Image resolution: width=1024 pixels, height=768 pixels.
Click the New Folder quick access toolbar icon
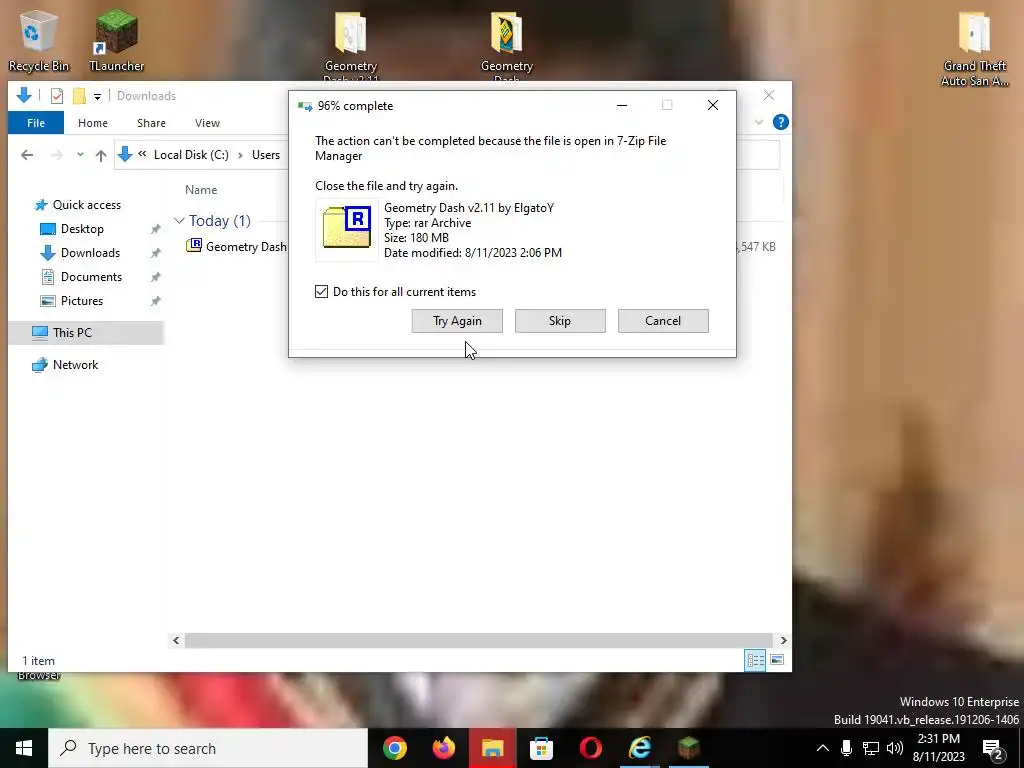coord(79,96)
